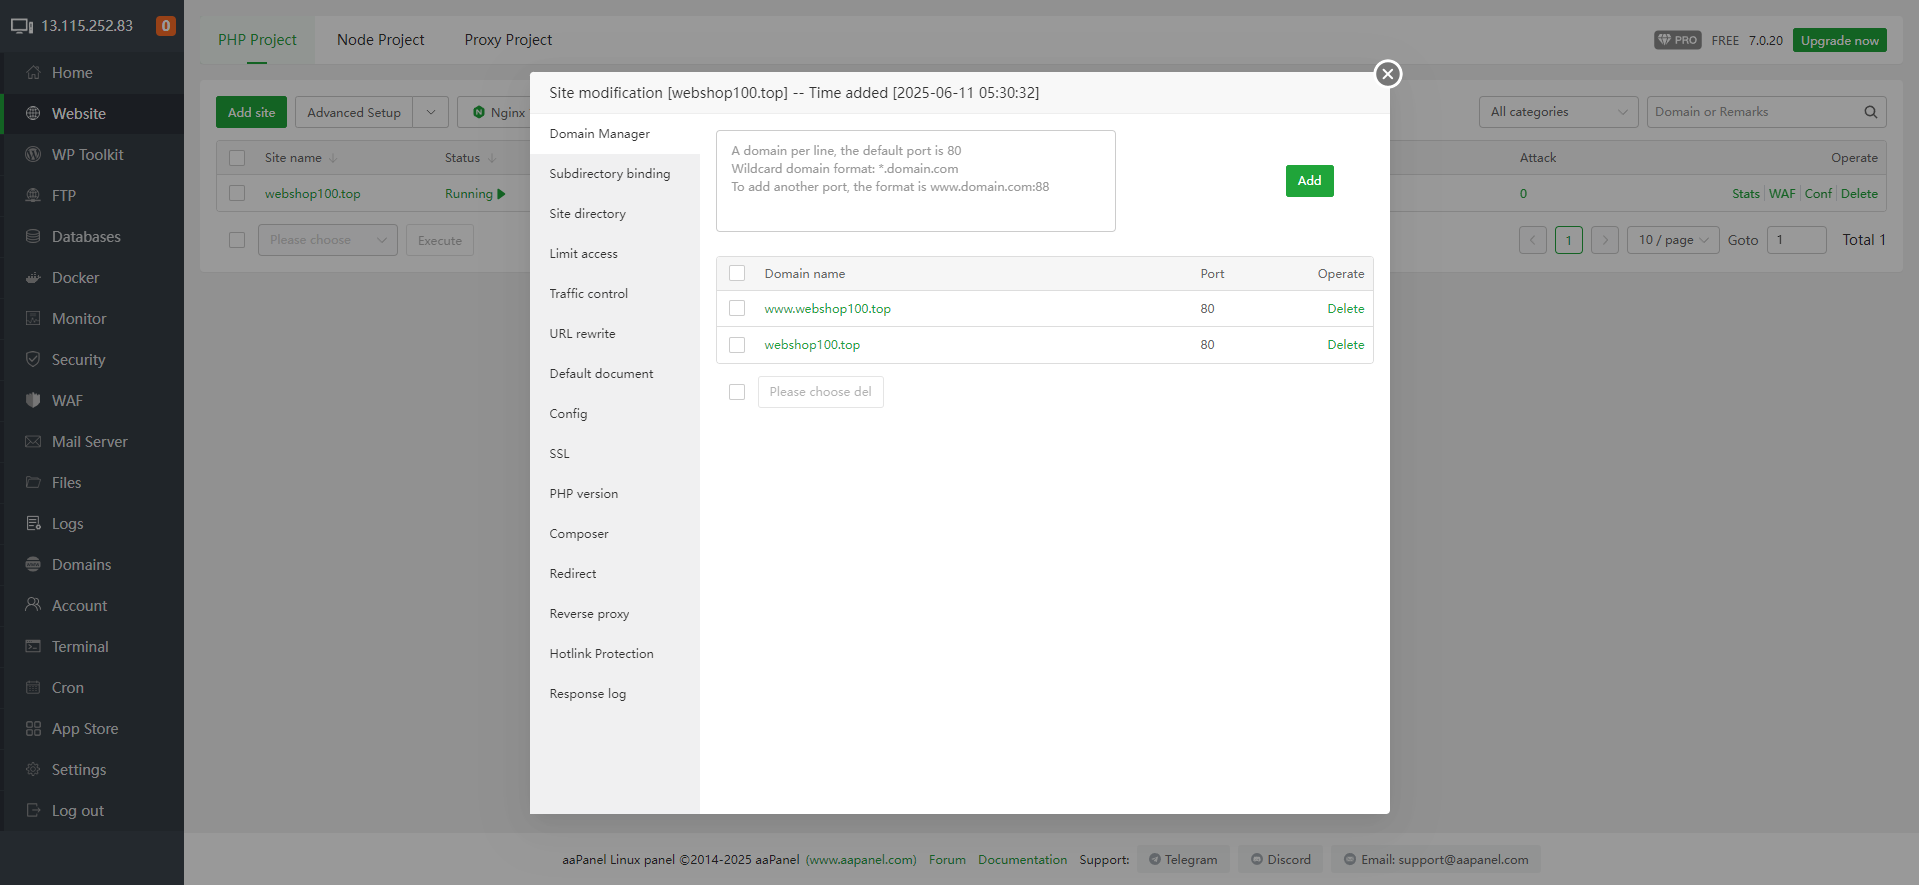Click the FTP sidebar icon
The image size is (1919, 885).
pyautogui.click(x=33, y=196)
